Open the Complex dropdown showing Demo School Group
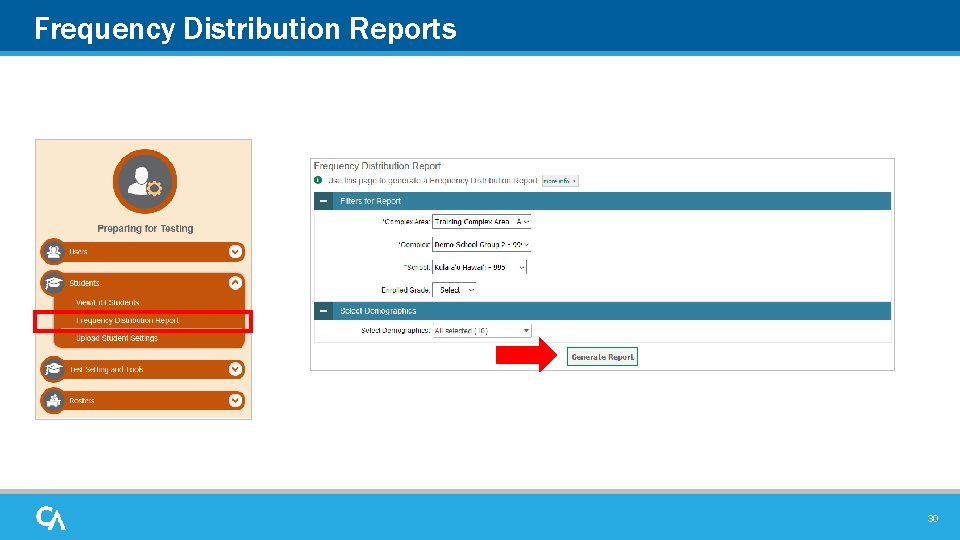The height and width of the screenshot is (540, 960). coord(481,244)
